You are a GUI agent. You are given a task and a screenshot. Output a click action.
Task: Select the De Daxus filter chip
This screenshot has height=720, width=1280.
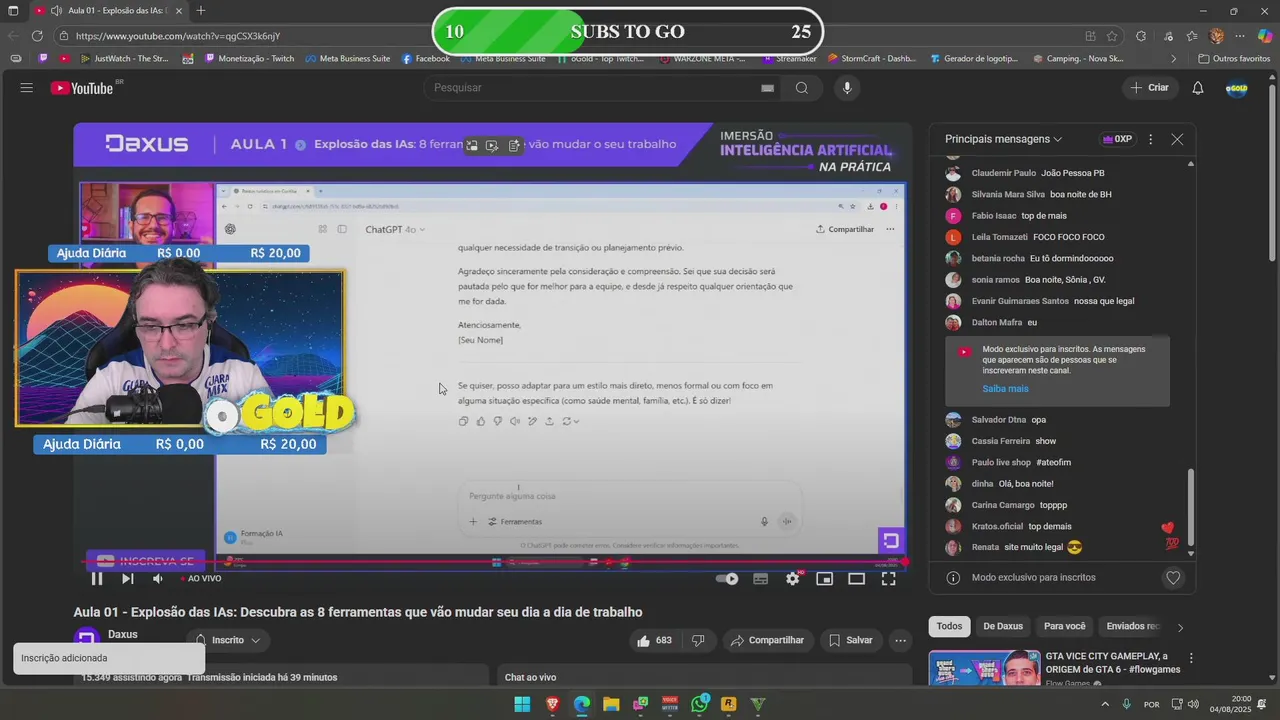pyautogui.click(x=1003, y=626)
